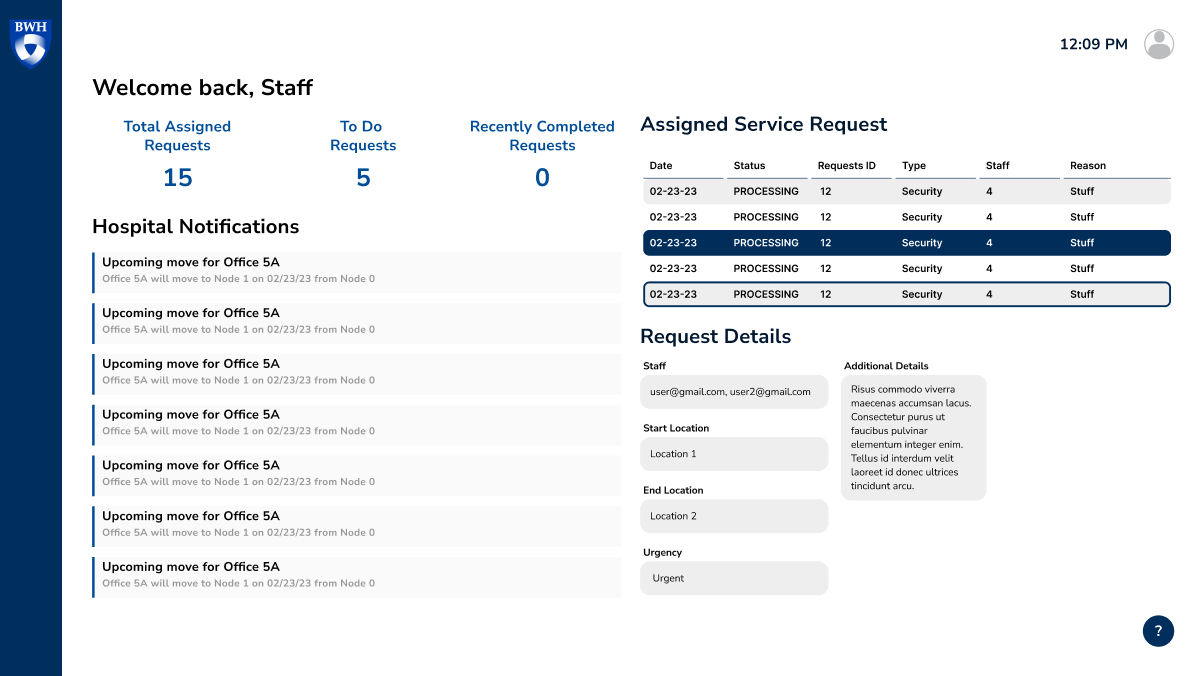This screenshot has width=1202, height=676.
Task: Click the Type column header
Action: (x=914, y=166)
